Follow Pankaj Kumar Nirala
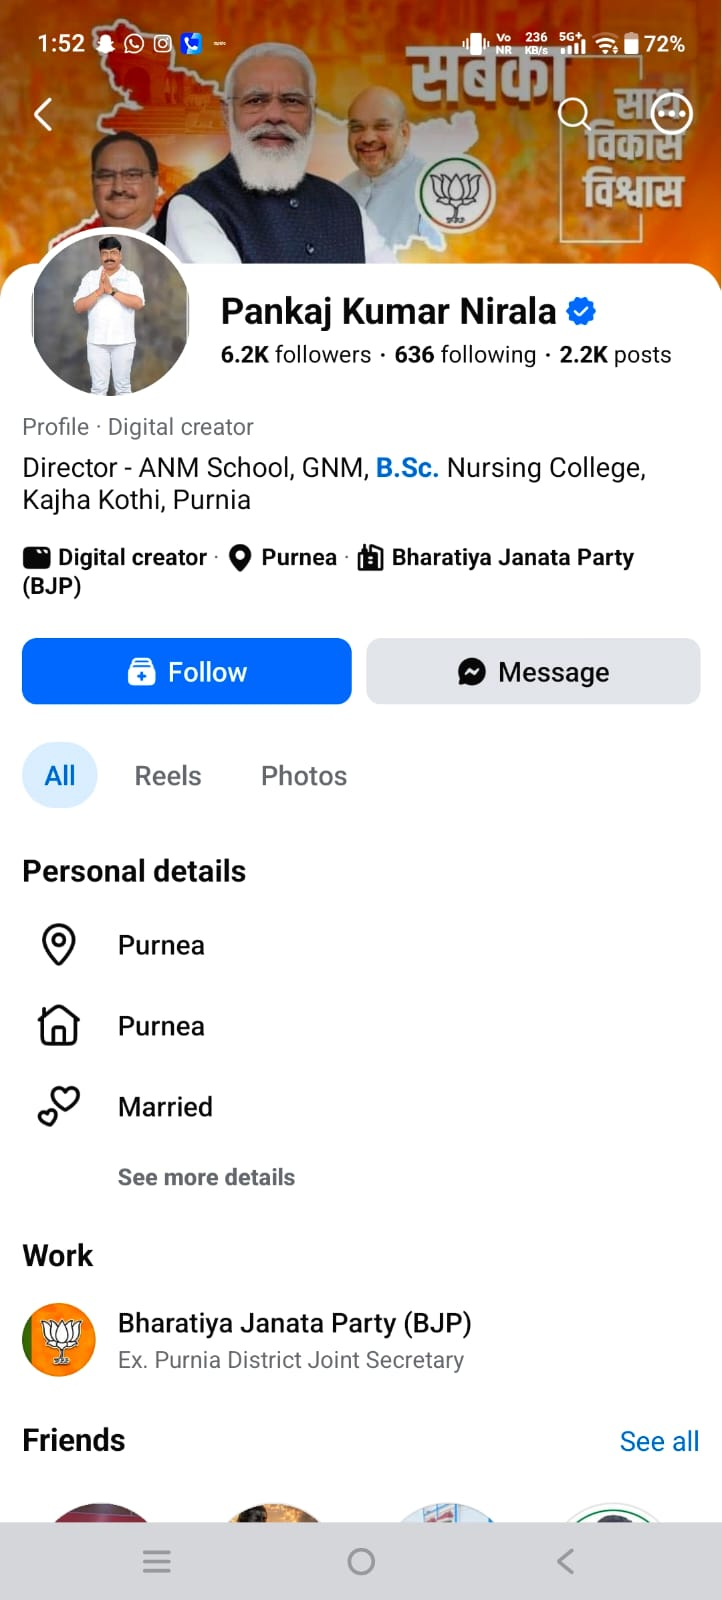 click(x=187, y=671)
